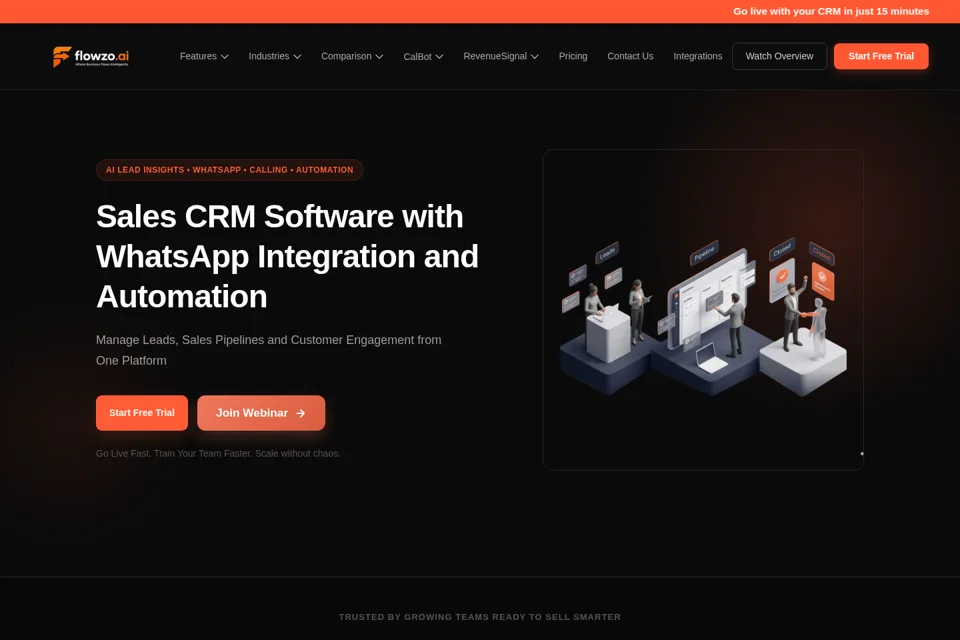Screen dimensions: 960x640
Task: Click the isometric sales team illustration
Action: [703, 317]
